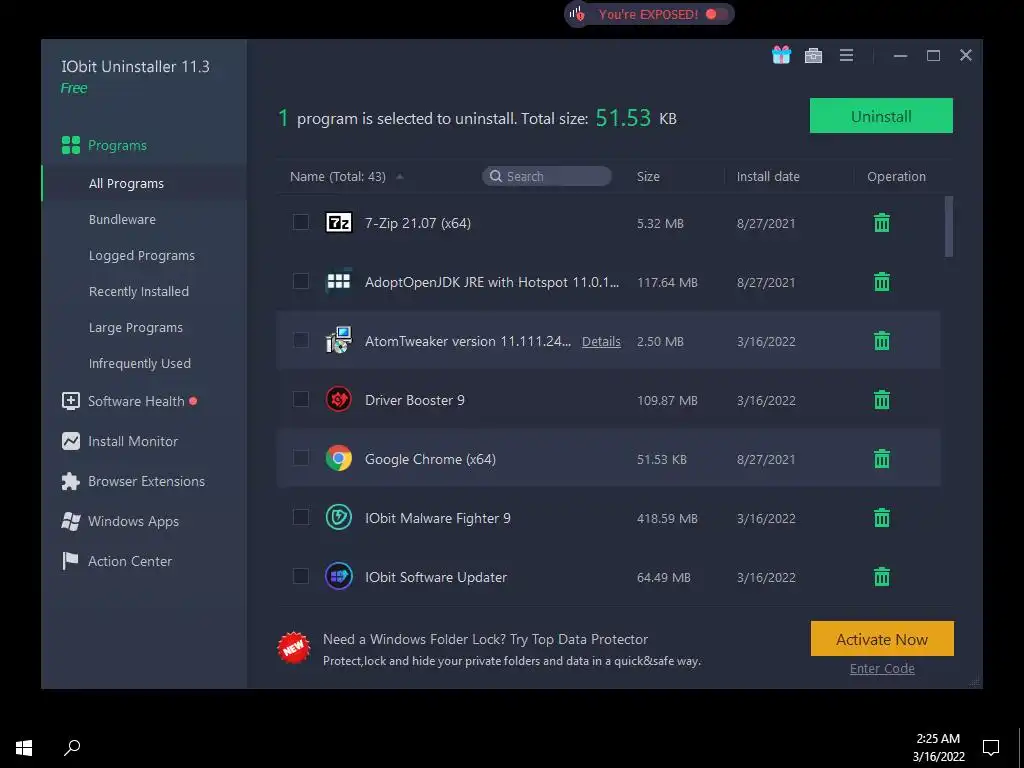Click the IObit Malware Fighter shield icon

click(x=338, y=517)
